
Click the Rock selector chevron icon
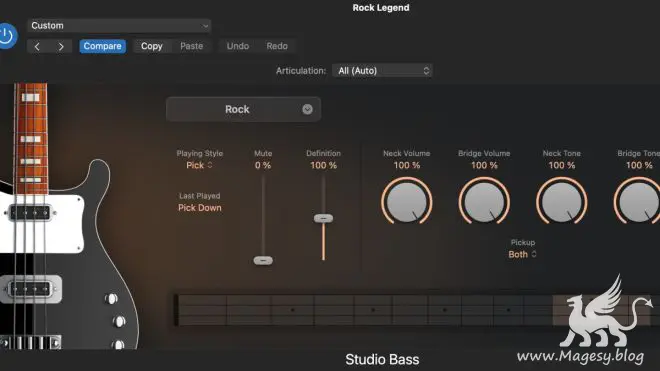coord(307,109)
